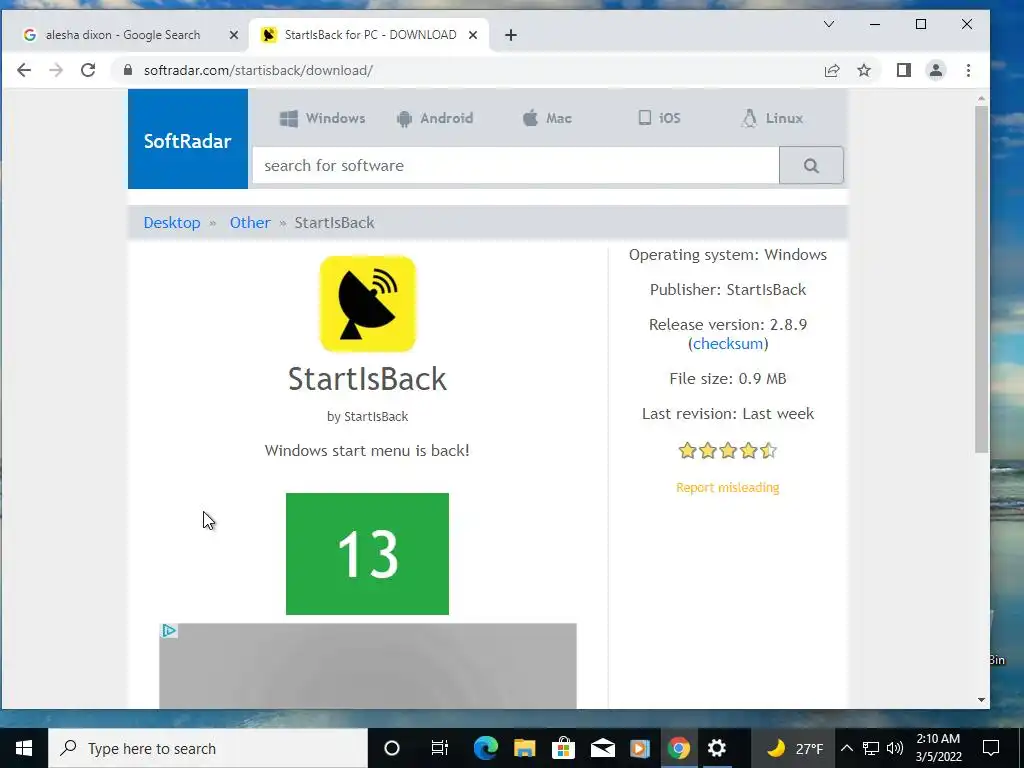Close the alesha dixon Google Search tab

(234, 35)
